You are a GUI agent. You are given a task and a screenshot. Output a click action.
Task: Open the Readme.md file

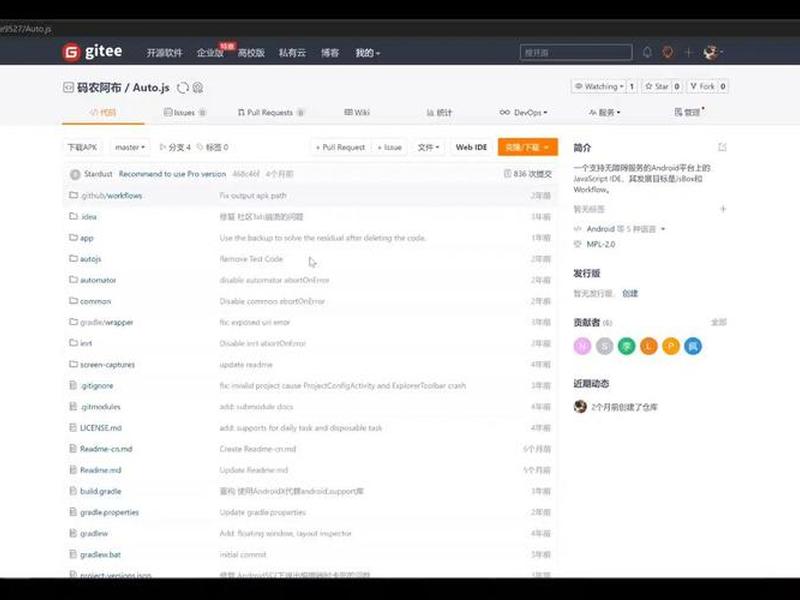coord(101,470)
